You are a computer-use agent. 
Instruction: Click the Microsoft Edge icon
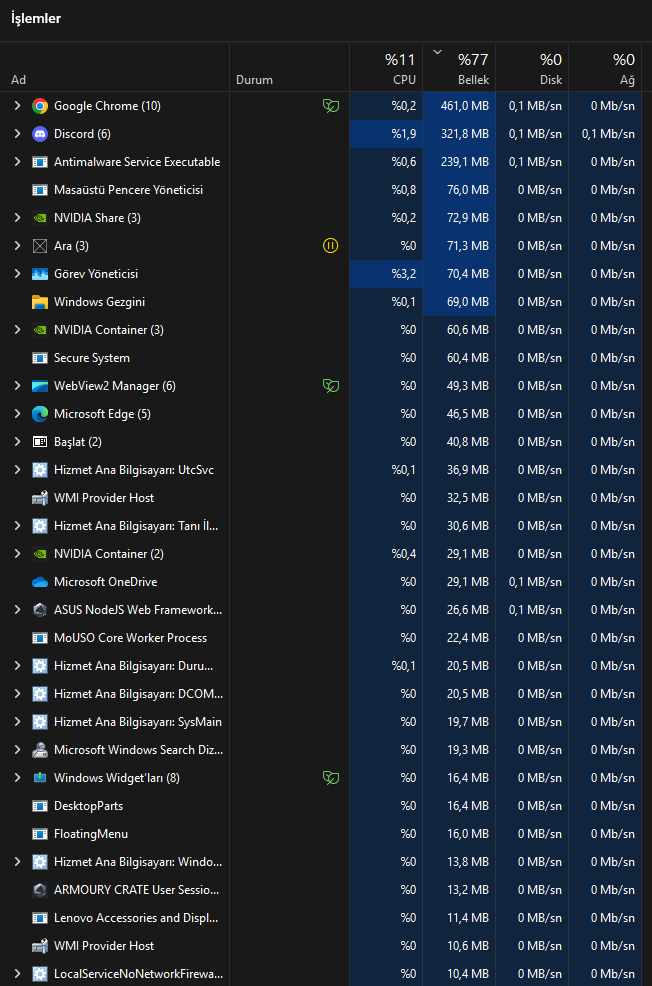(x=40, y=414)
